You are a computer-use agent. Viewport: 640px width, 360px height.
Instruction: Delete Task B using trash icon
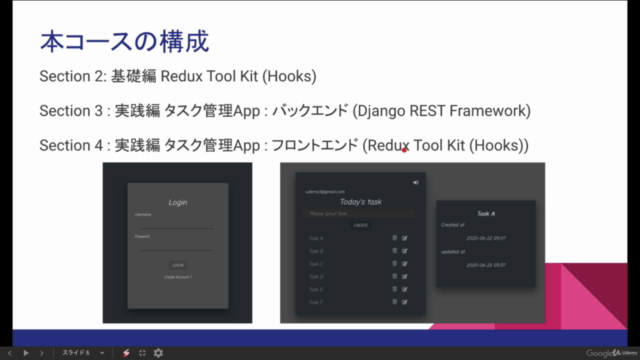tap(394, 251)
